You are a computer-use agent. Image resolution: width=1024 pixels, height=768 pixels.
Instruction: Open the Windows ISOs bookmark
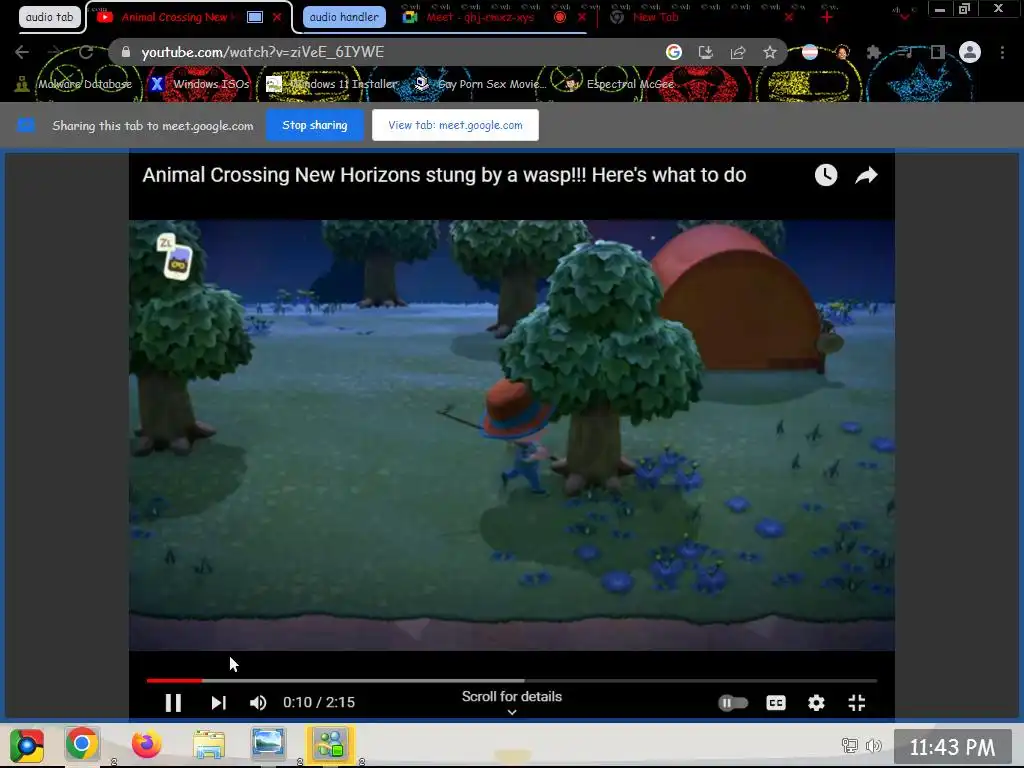[200, 84]
